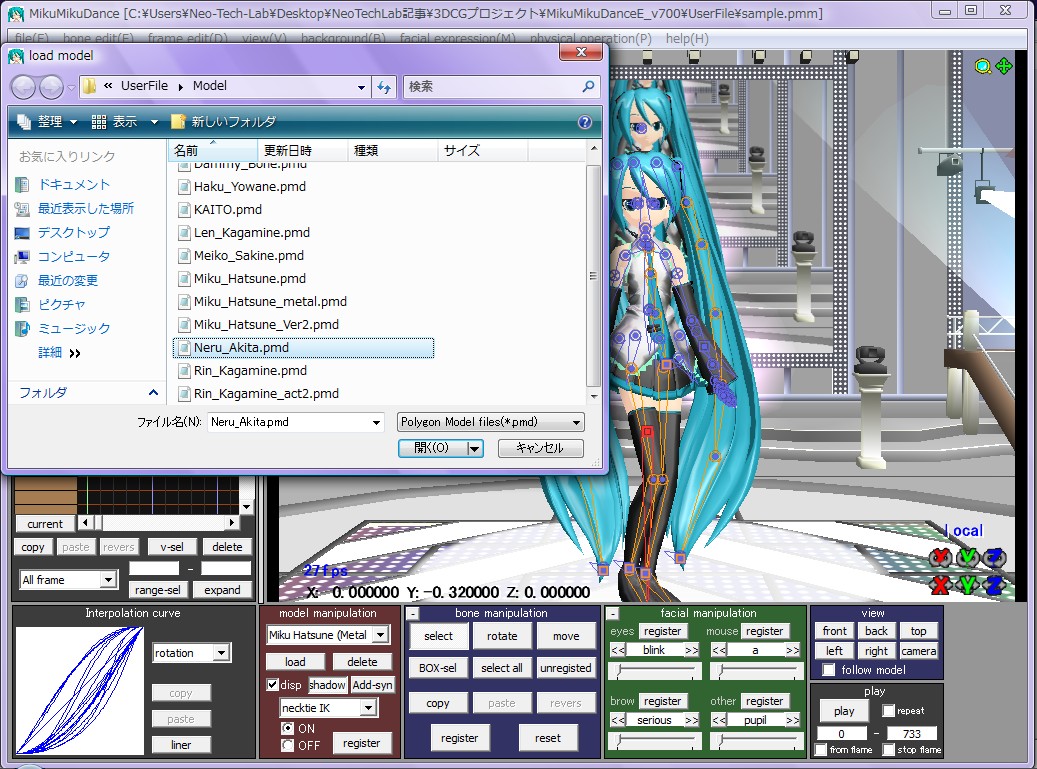
Task: Click the 検索 search field
Action: coord(493,87)
